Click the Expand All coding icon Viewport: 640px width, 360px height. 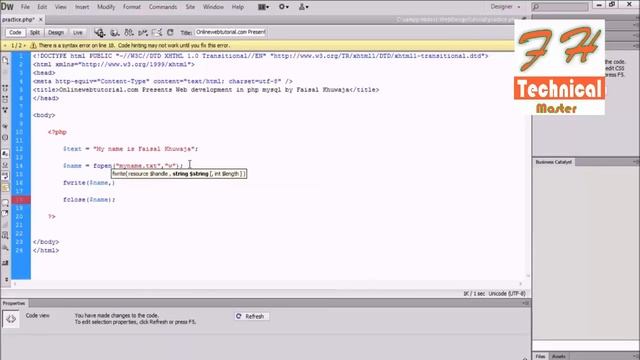point(5,110)
